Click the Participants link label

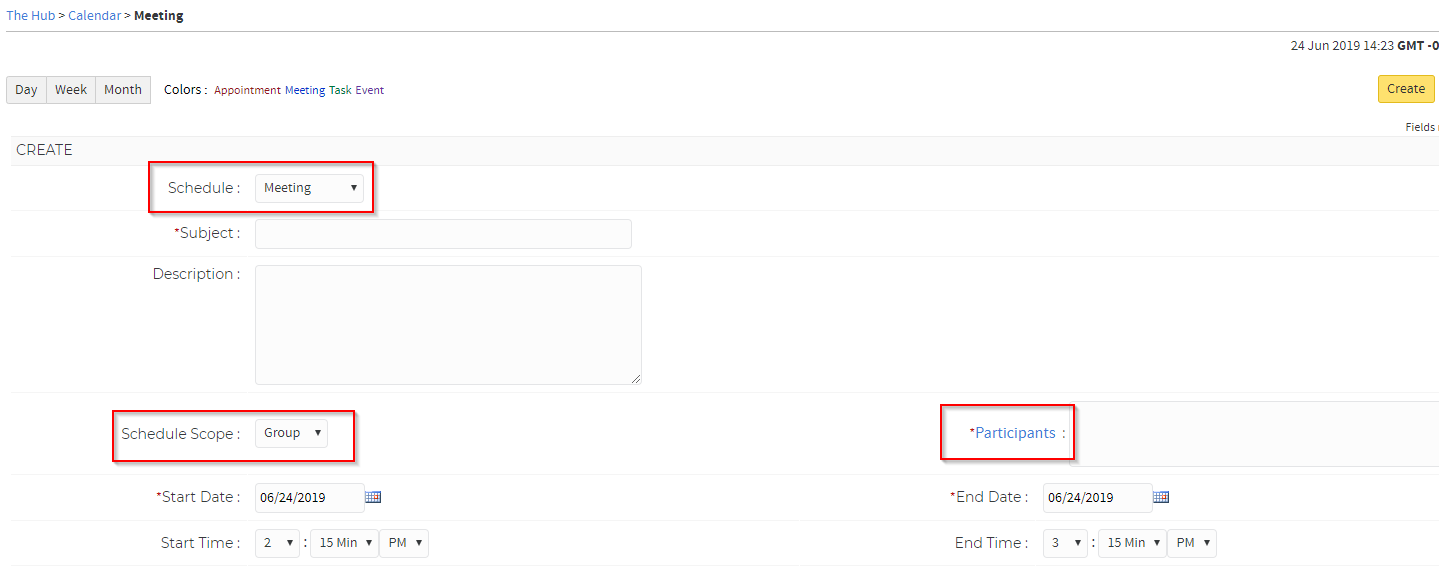[x=1015, y=433]
